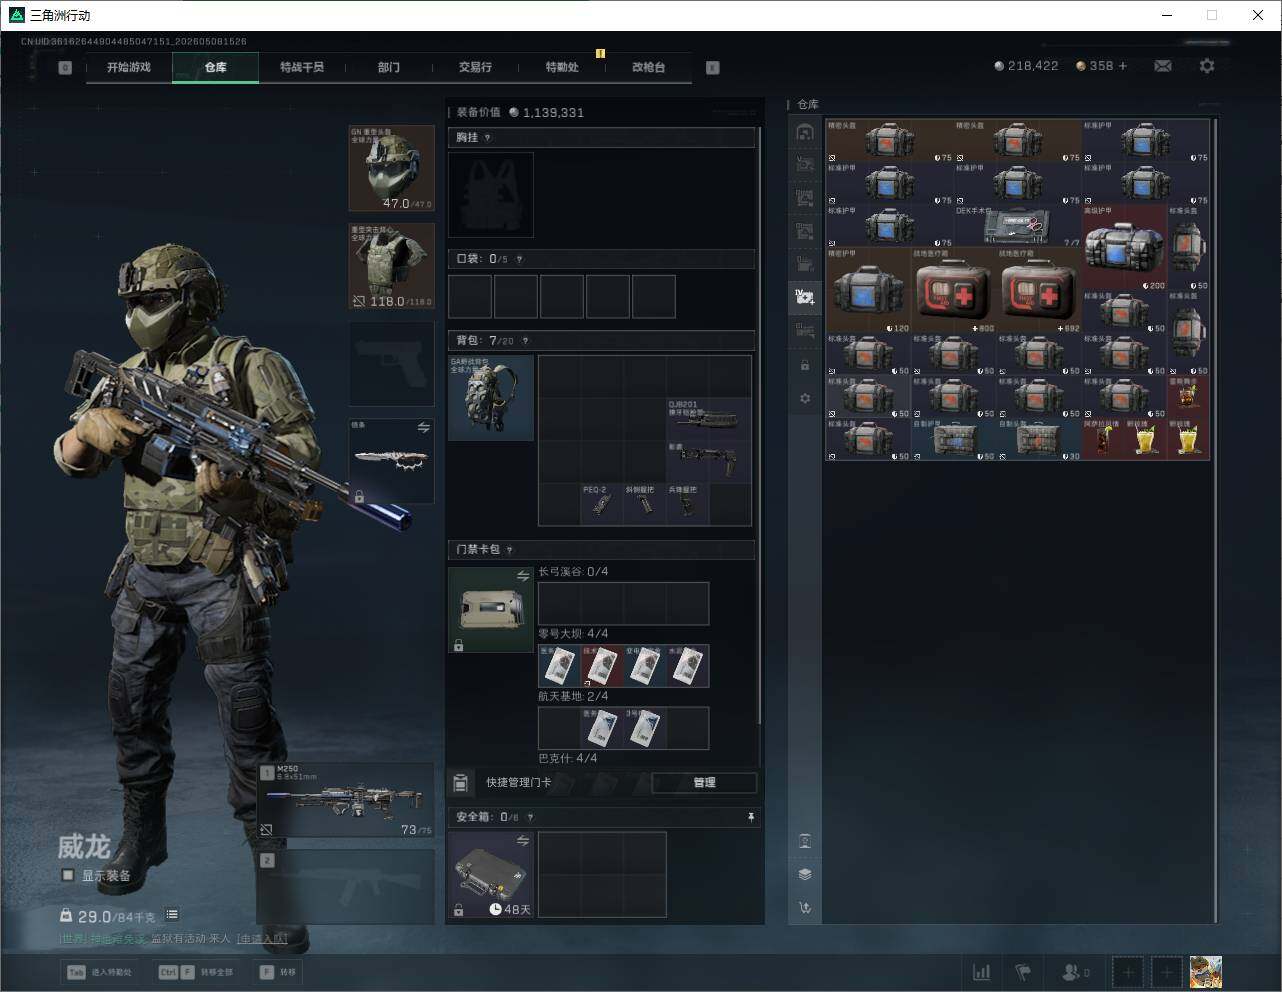Open the warehouse sidebar gear settings

click(x=805, y=399)
